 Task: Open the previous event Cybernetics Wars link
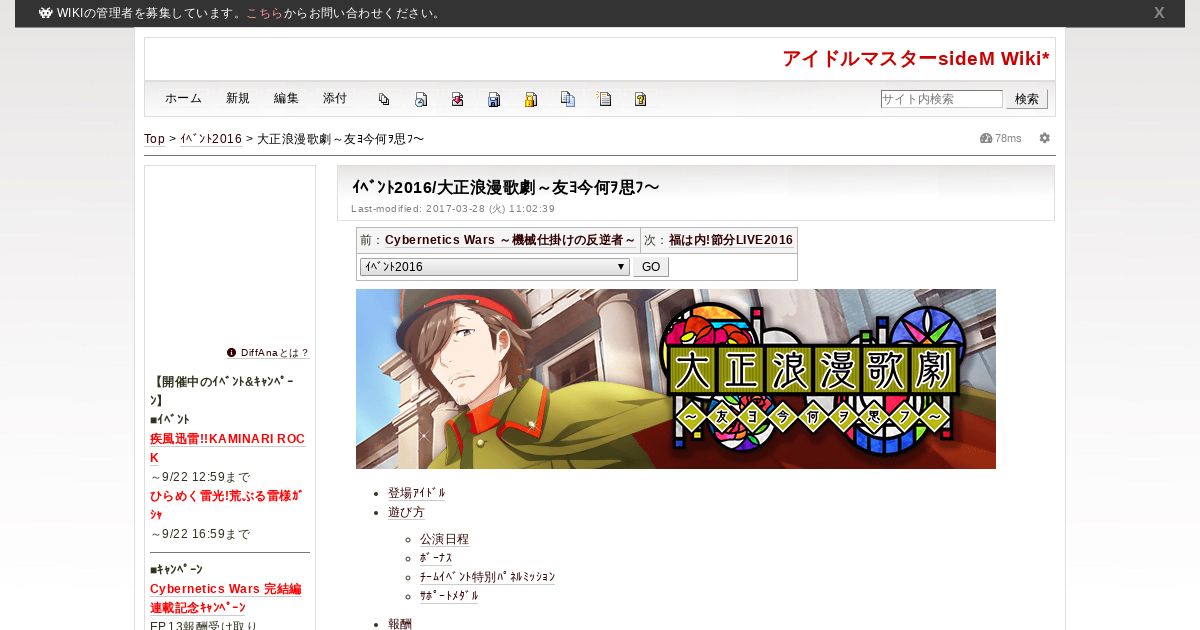(x=510, y=240)
